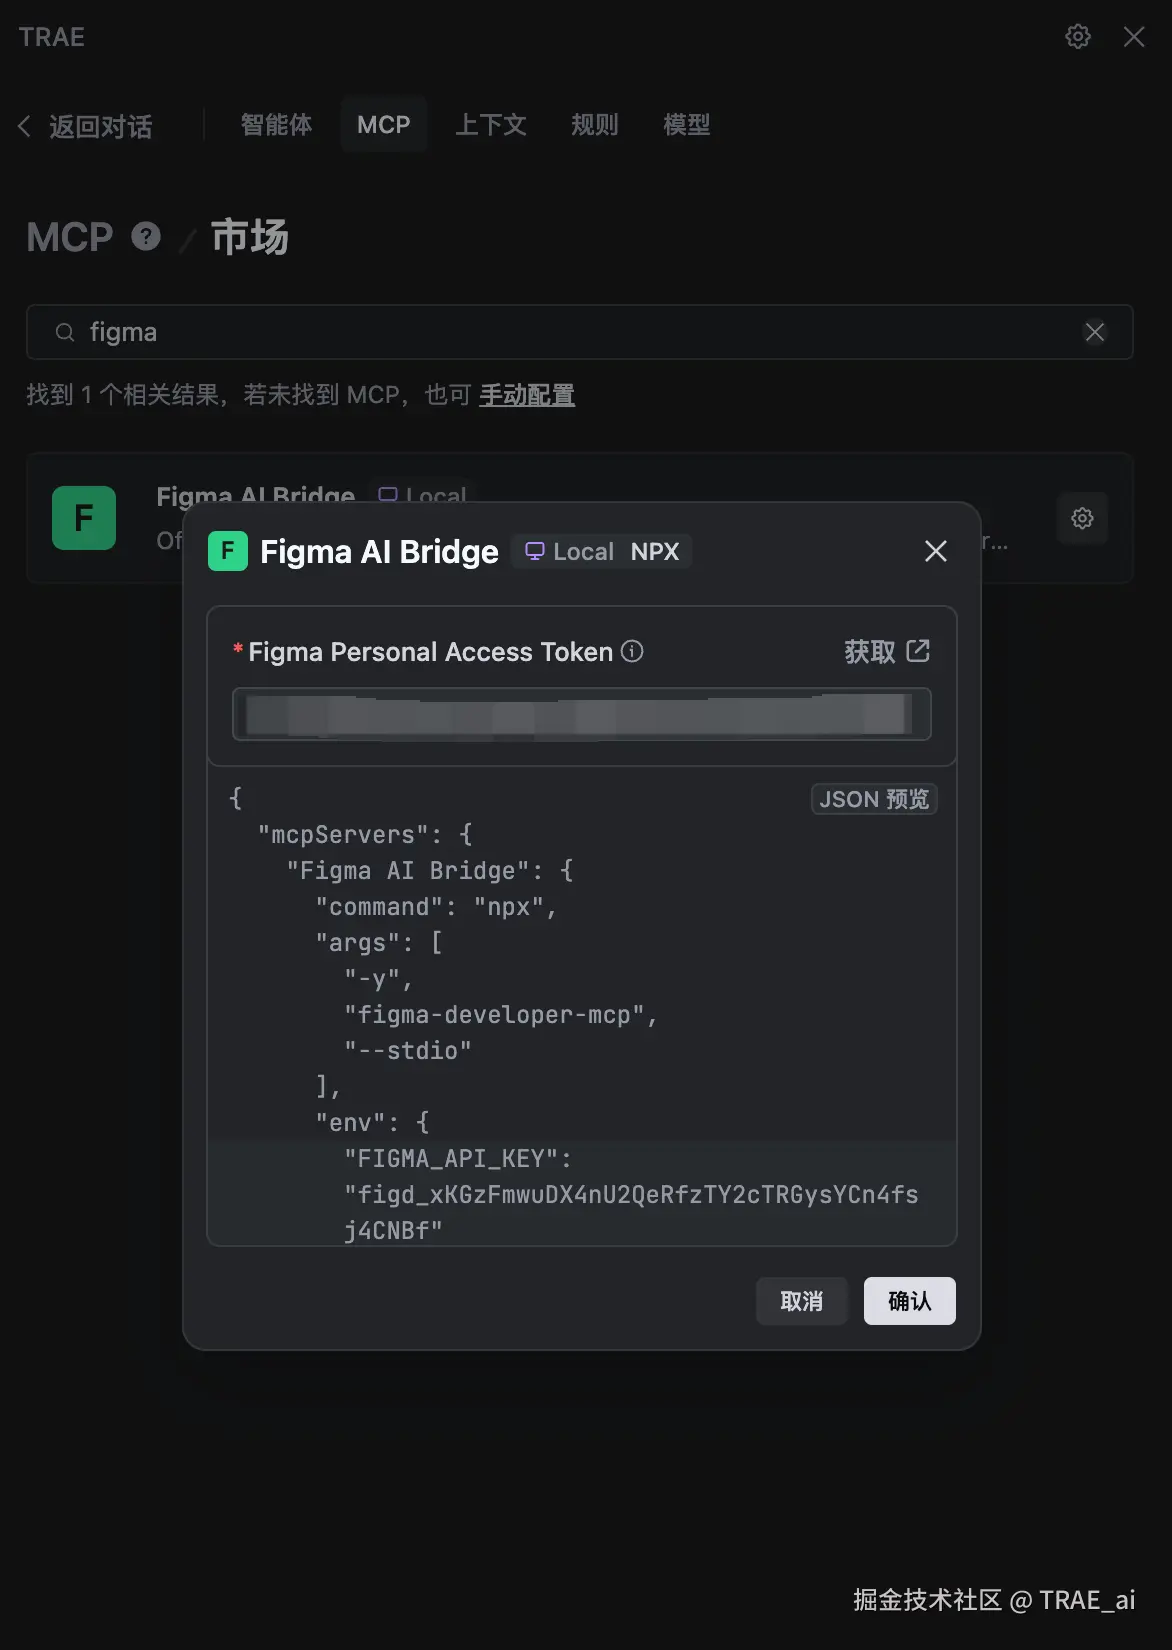Image resolution: width=1172 pixels, height=1650 pixels.
Task: Select the MCP tab
Action: 384,125
